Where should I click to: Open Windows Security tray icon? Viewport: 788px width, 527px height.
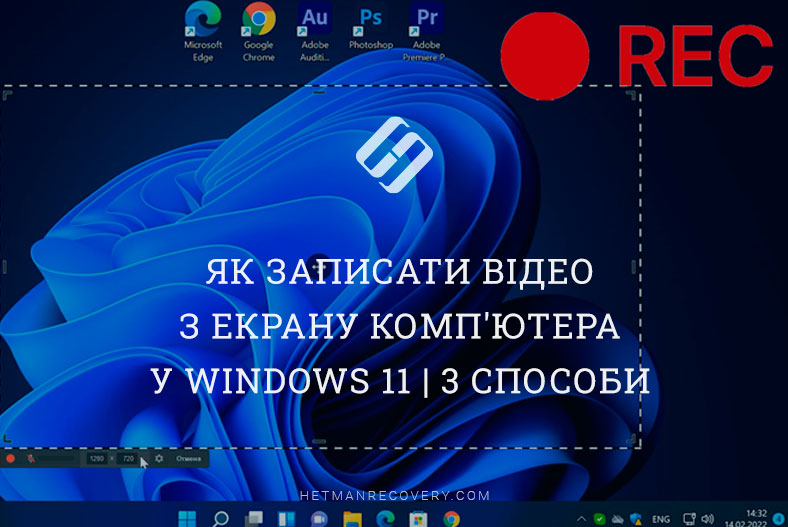point(636,518)
